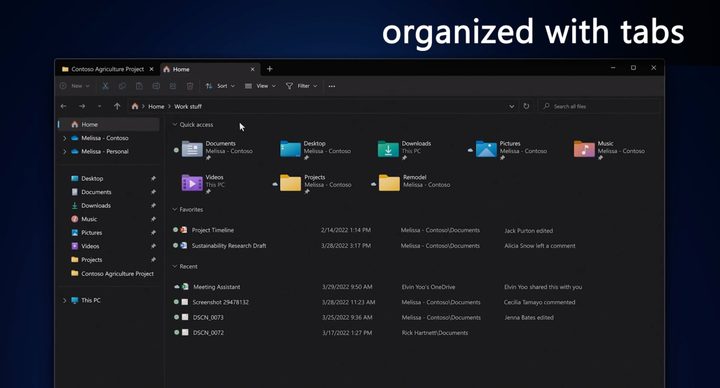This screenshot has height=388, width=720.
Task: Click the Cut scissors icon in toolbar
Action: point(105,86)
